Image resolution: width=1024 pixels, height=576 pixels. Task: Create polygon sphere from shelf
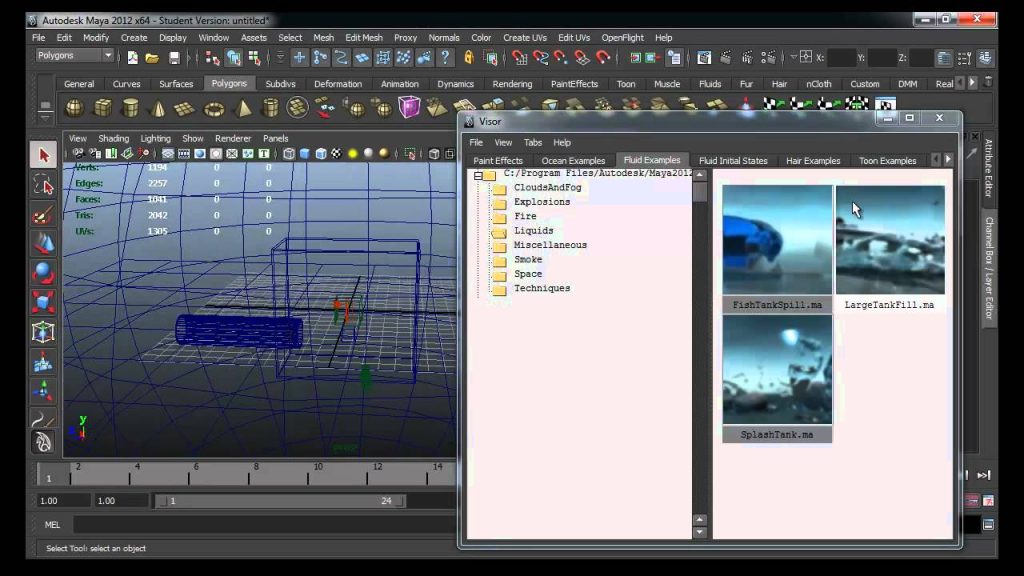(x=74, y=107)
